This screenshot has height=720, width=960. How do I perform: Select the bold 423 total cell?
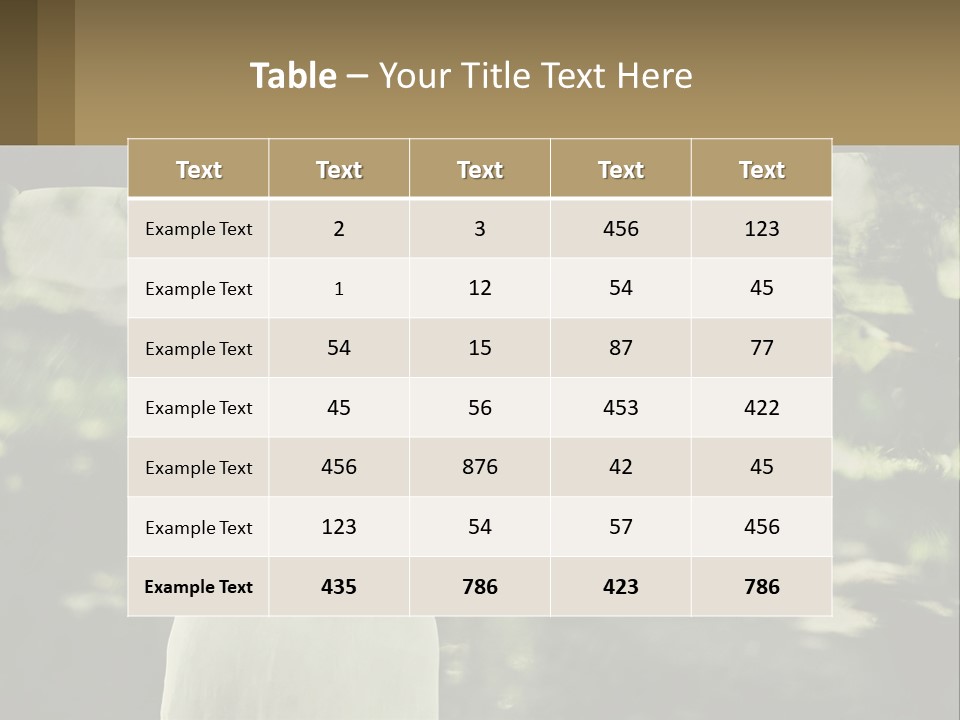pos(621,587)
